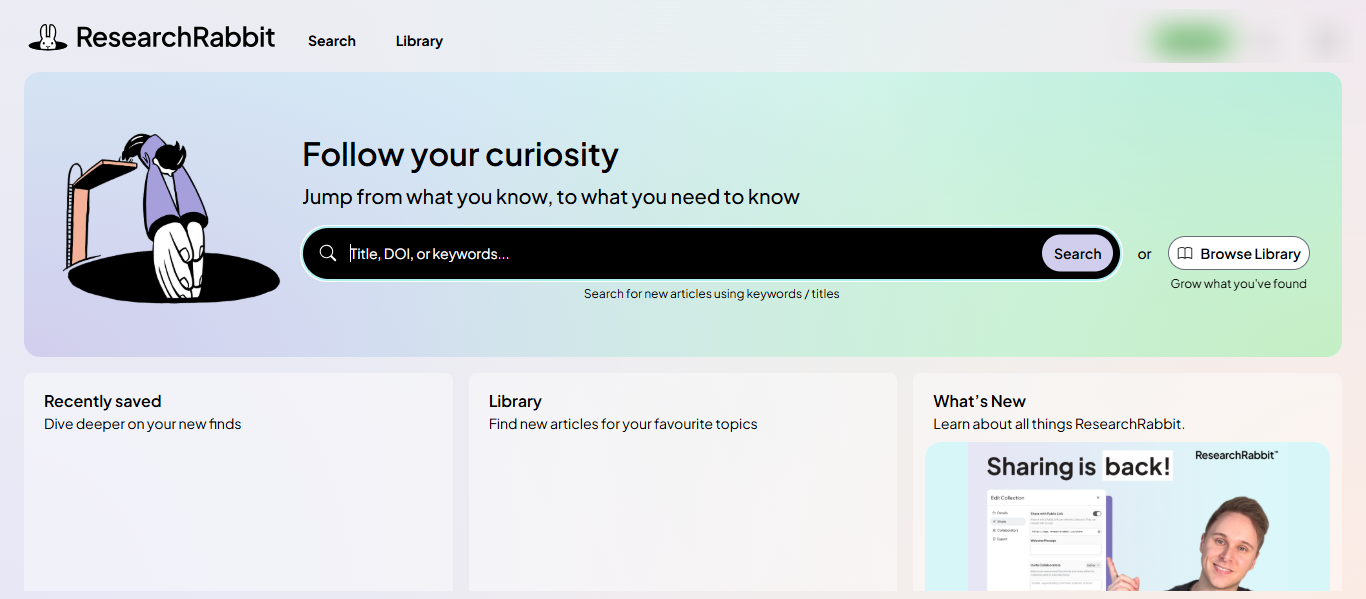
Task: Click the book icon inside Browse Library button
Action: pyautogui.click(x=1184, y=253)
